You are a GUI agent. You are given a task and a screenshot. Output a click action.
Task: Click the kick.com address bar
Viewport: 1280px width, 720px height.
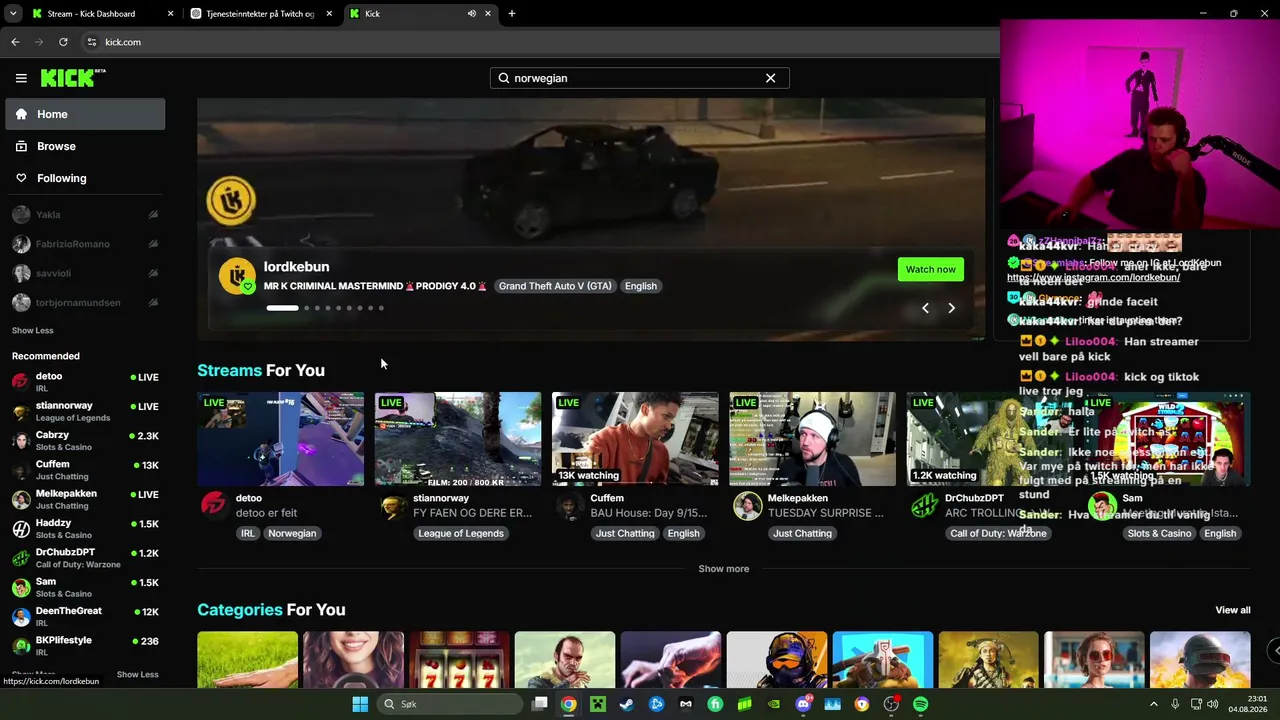pyautogui.click(x=540, y=42)
